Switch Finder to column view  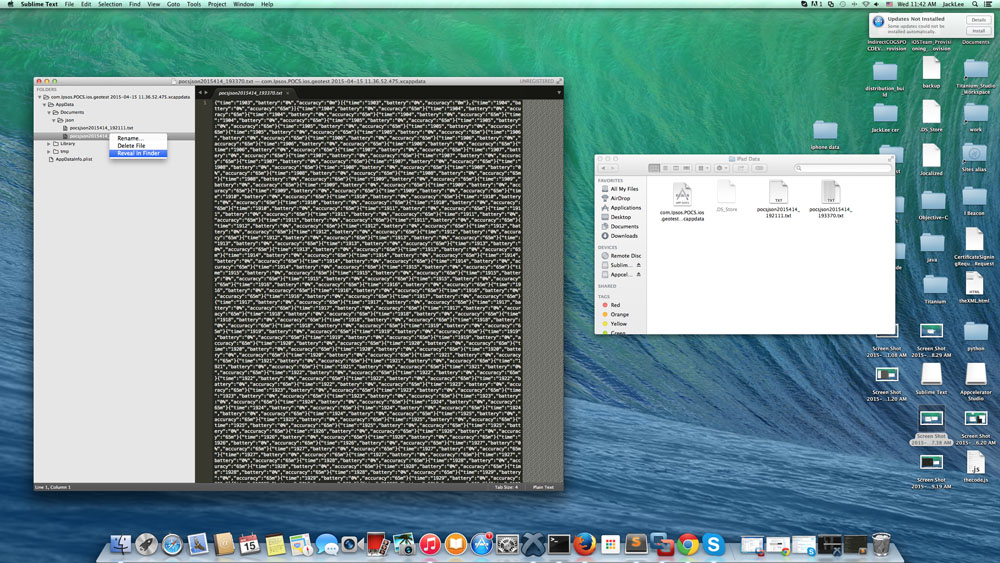click(x=676, y=168)
